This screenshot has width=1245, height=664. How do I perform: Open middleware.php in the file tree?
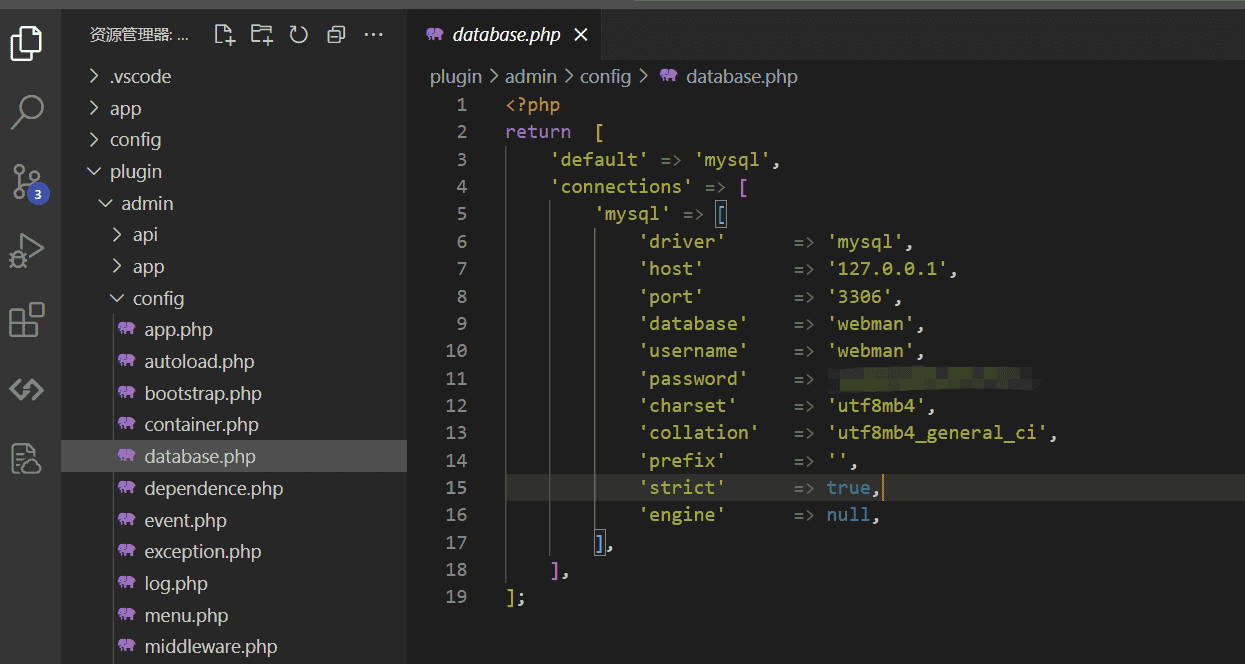pos(210,647)
